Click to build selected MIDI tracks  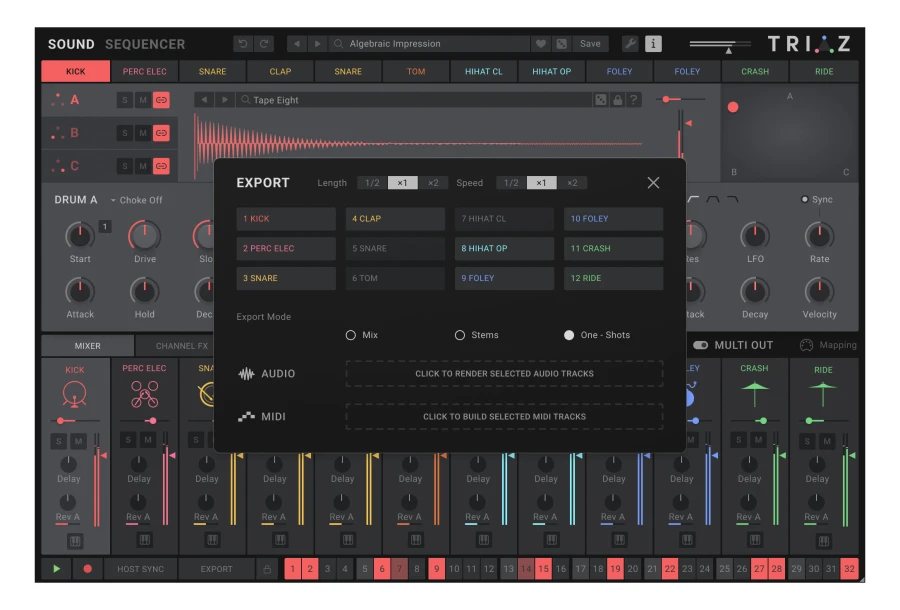(504, 417)
